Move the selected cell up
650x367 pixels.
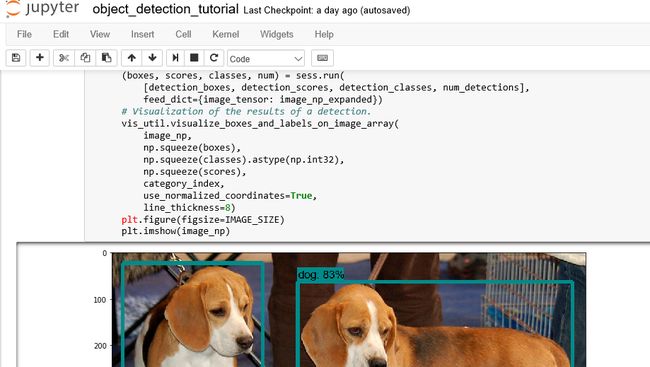coord(132,58)
